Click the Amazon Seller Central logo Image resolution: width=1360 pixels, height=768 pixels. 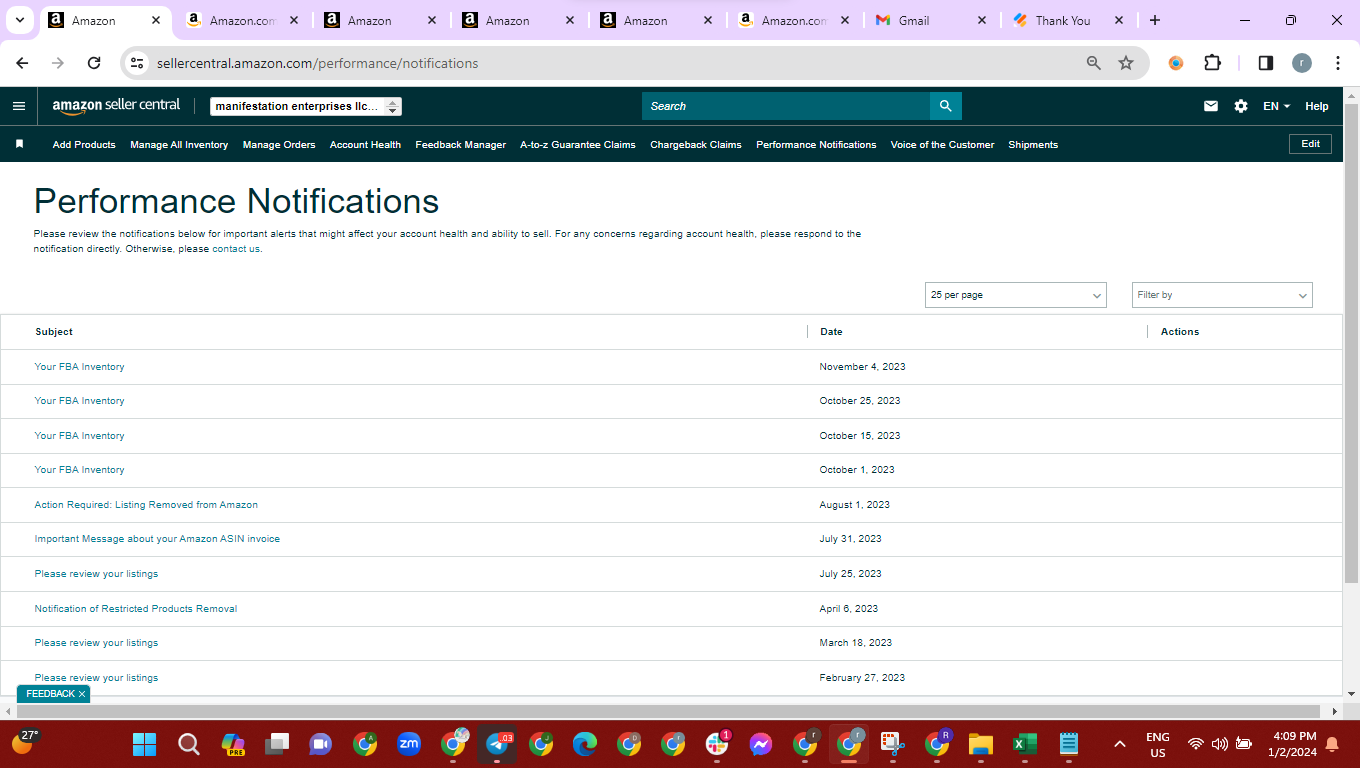[116, 105]
